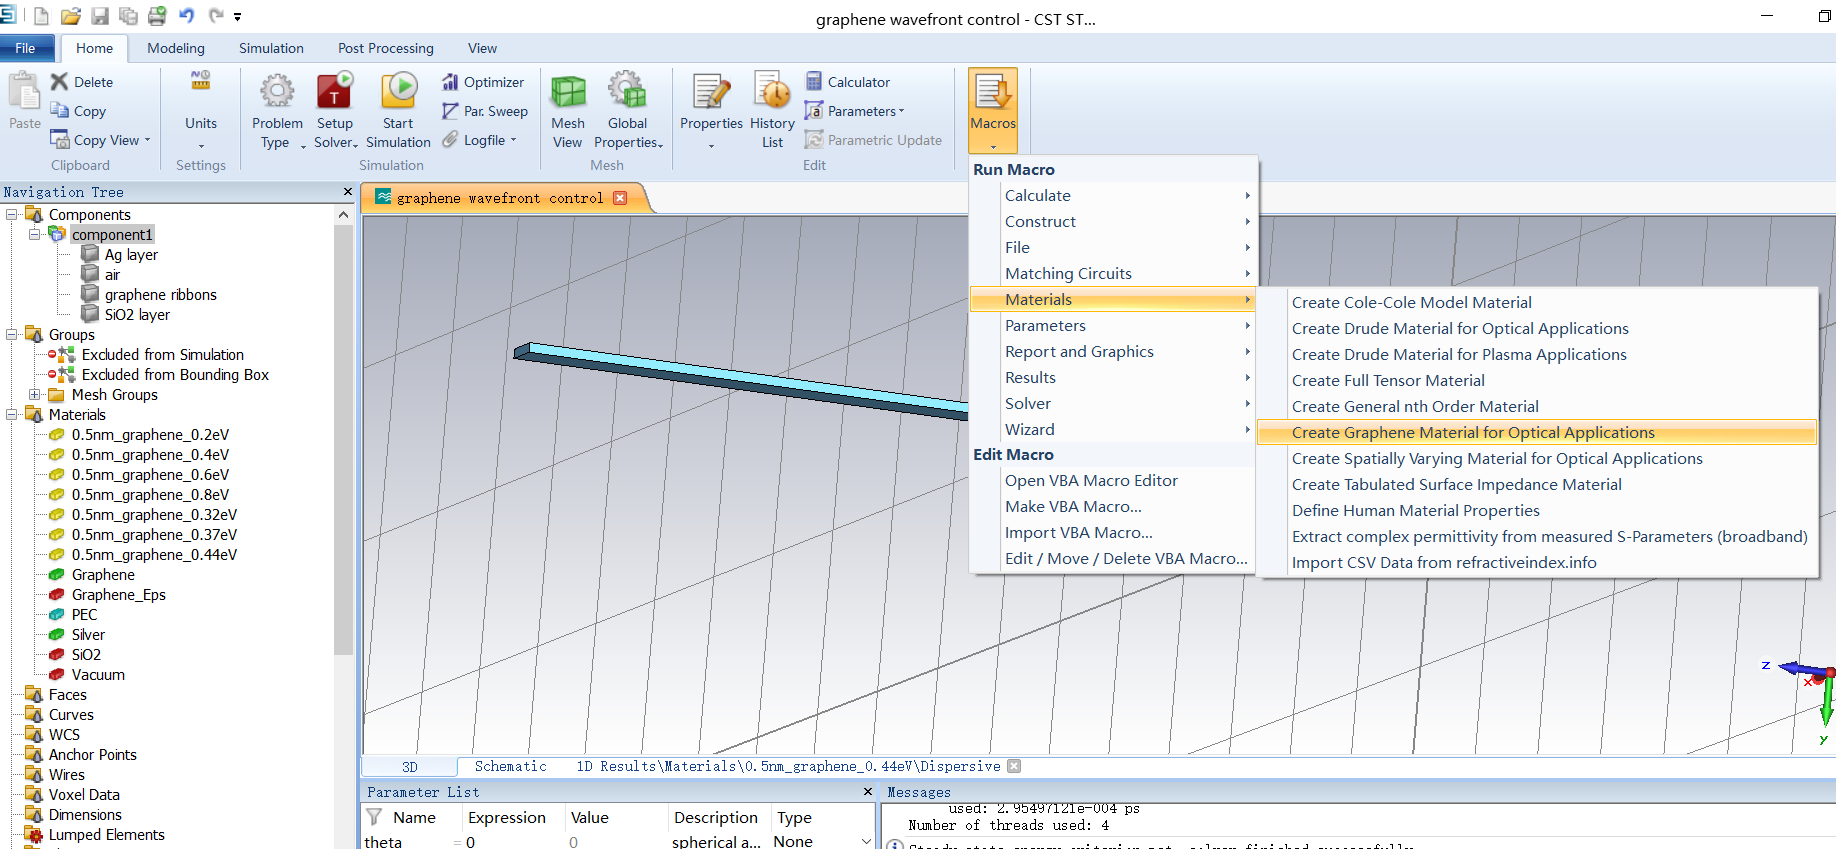This screenshot has height=849, width=1836.
Task: Select Excluded from Bounding Box group
Action: [175, 374]
